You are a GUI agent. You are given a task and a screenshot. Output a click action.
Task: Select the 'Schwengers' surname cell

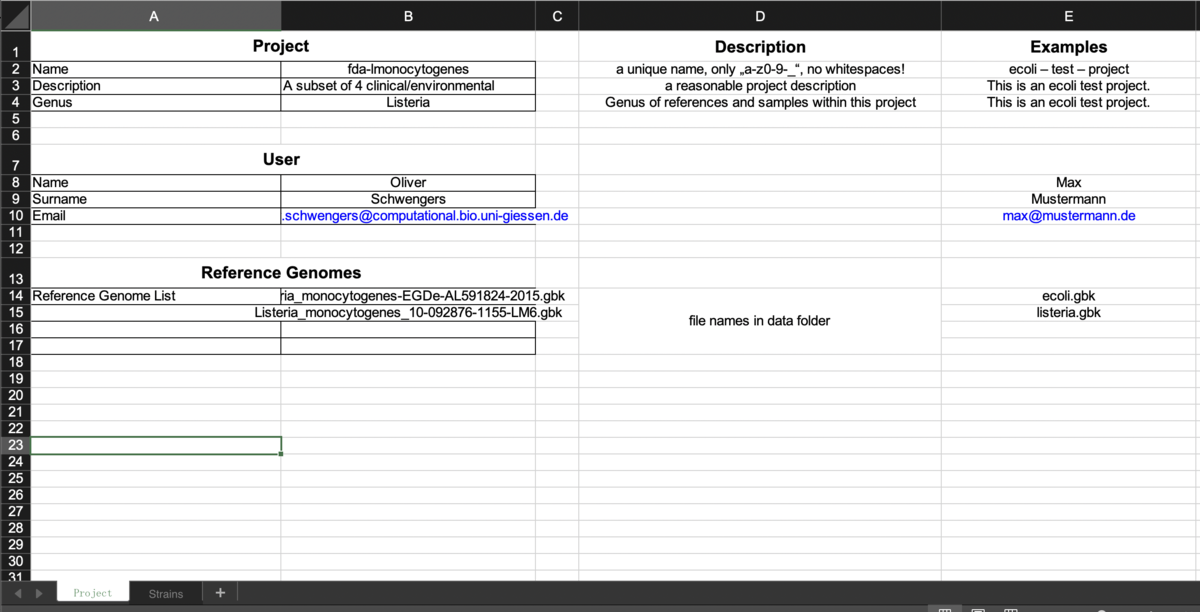[408, 199]
